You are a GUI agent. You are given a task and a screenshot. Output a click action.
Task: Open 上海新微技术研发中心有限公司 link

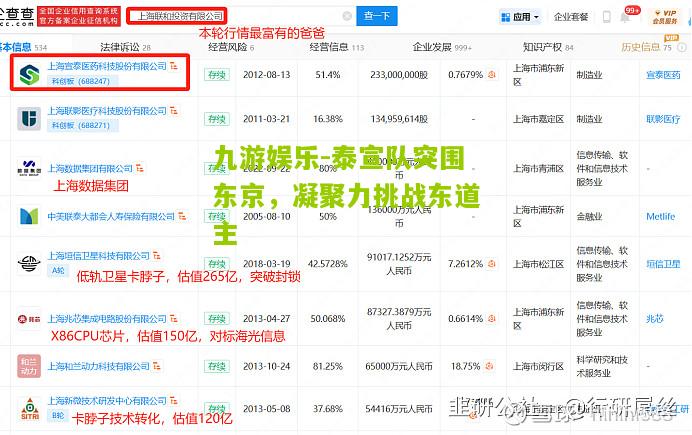[x=107, y=401]
